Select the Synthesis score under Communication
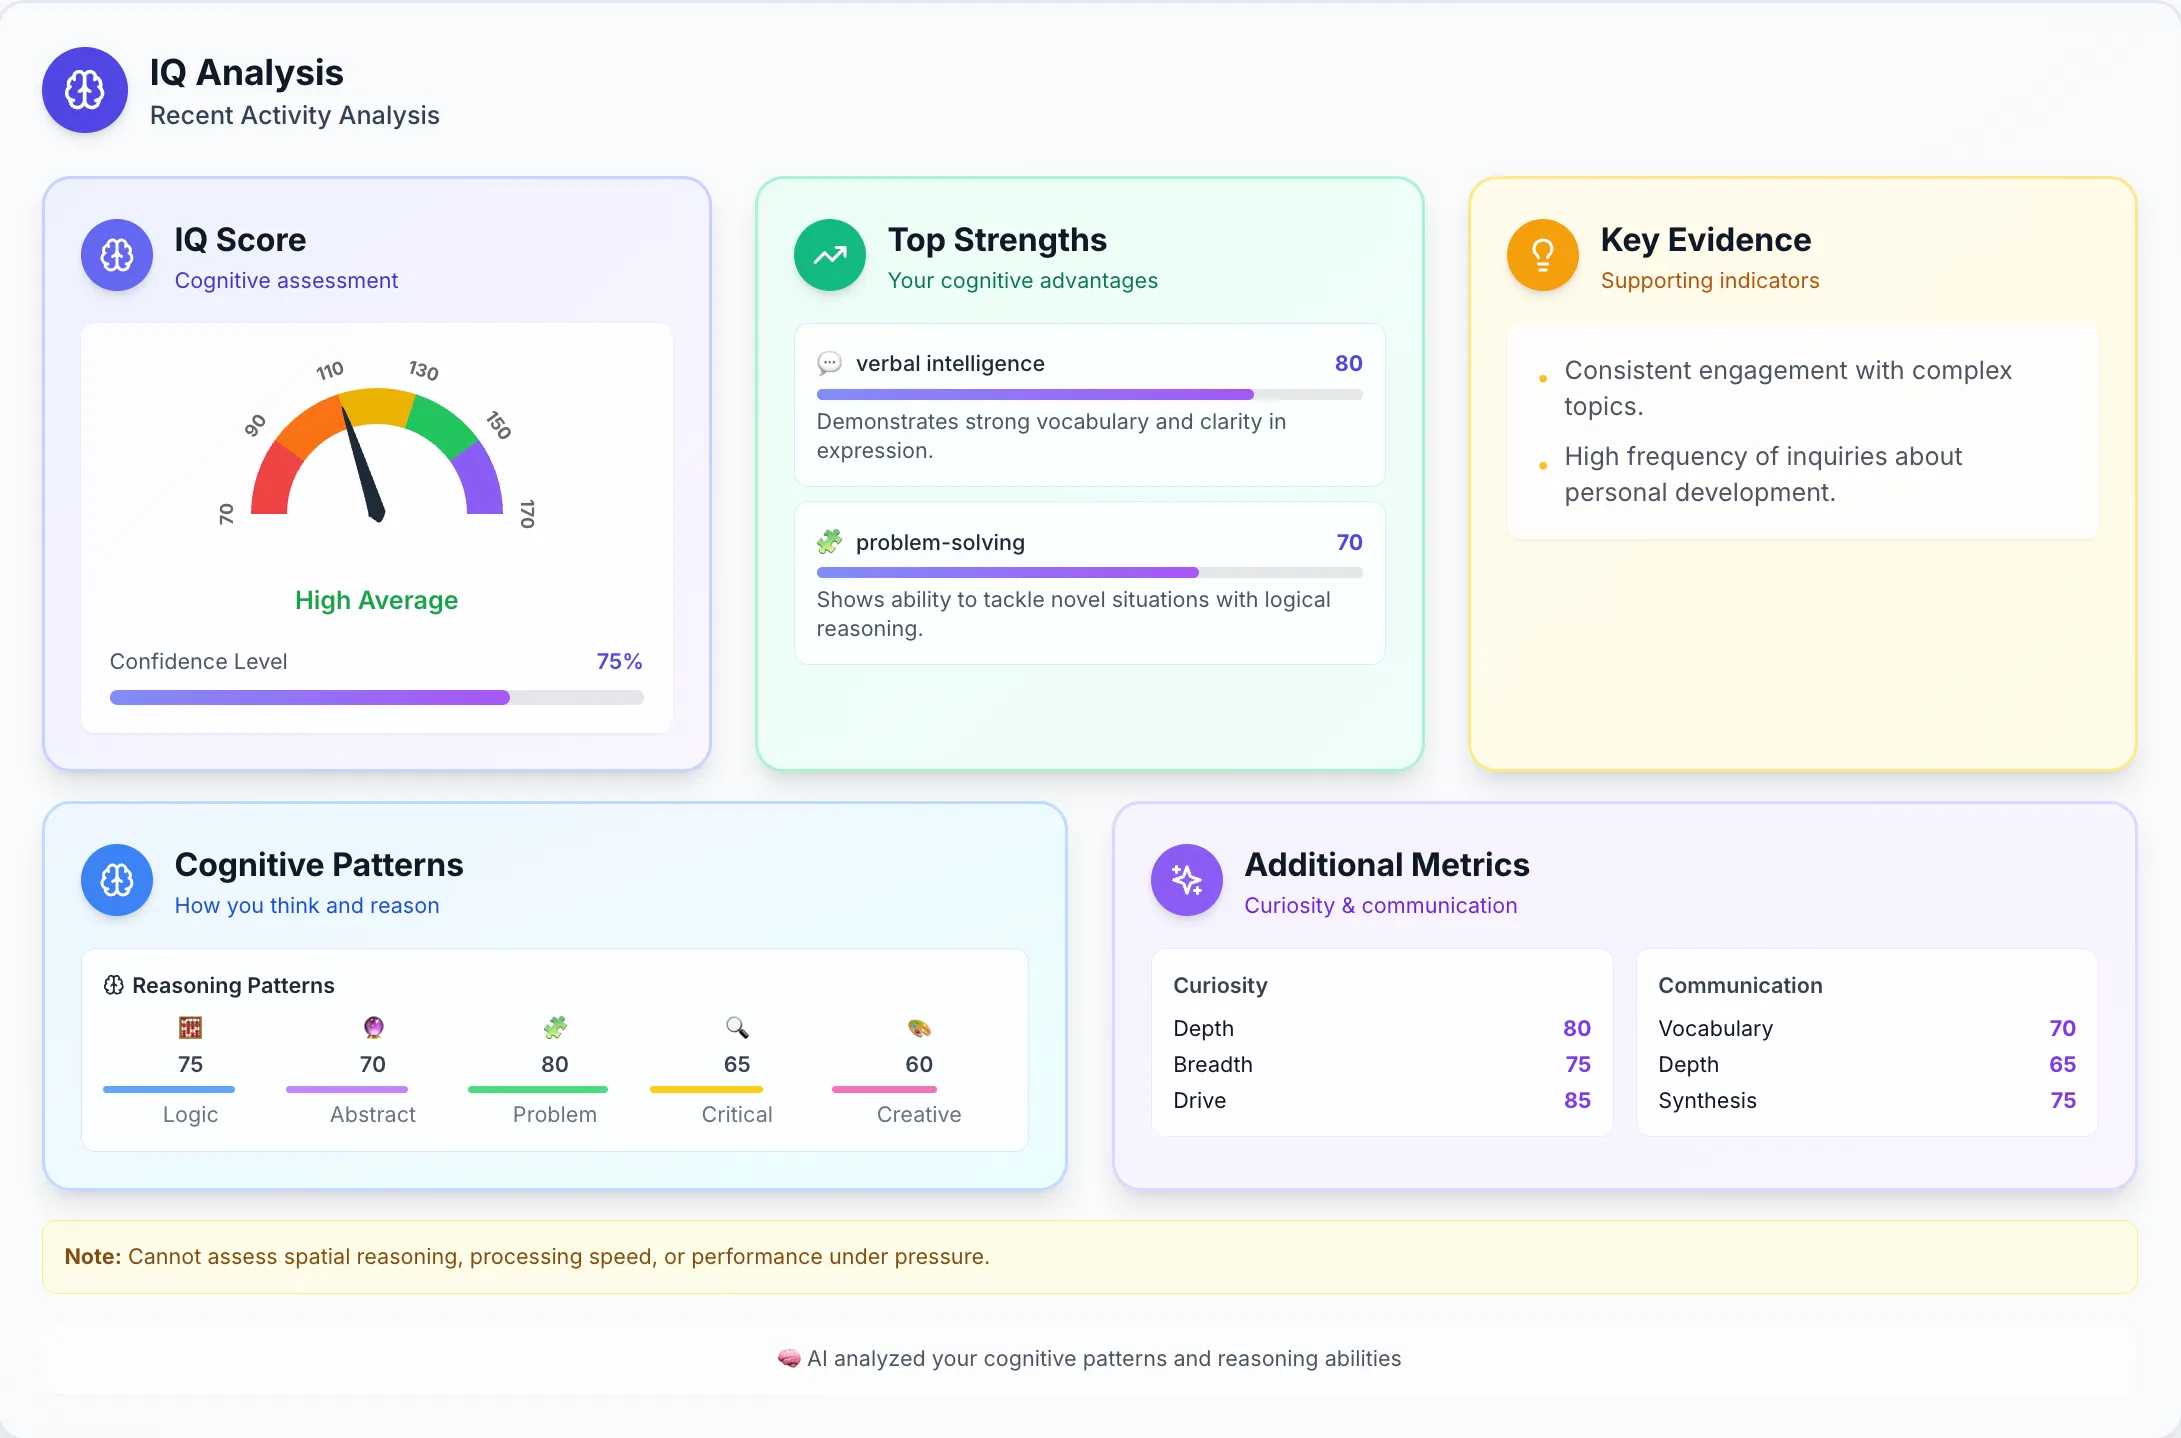This screenshot has width=2181, height=1438. (2063, 1100)
